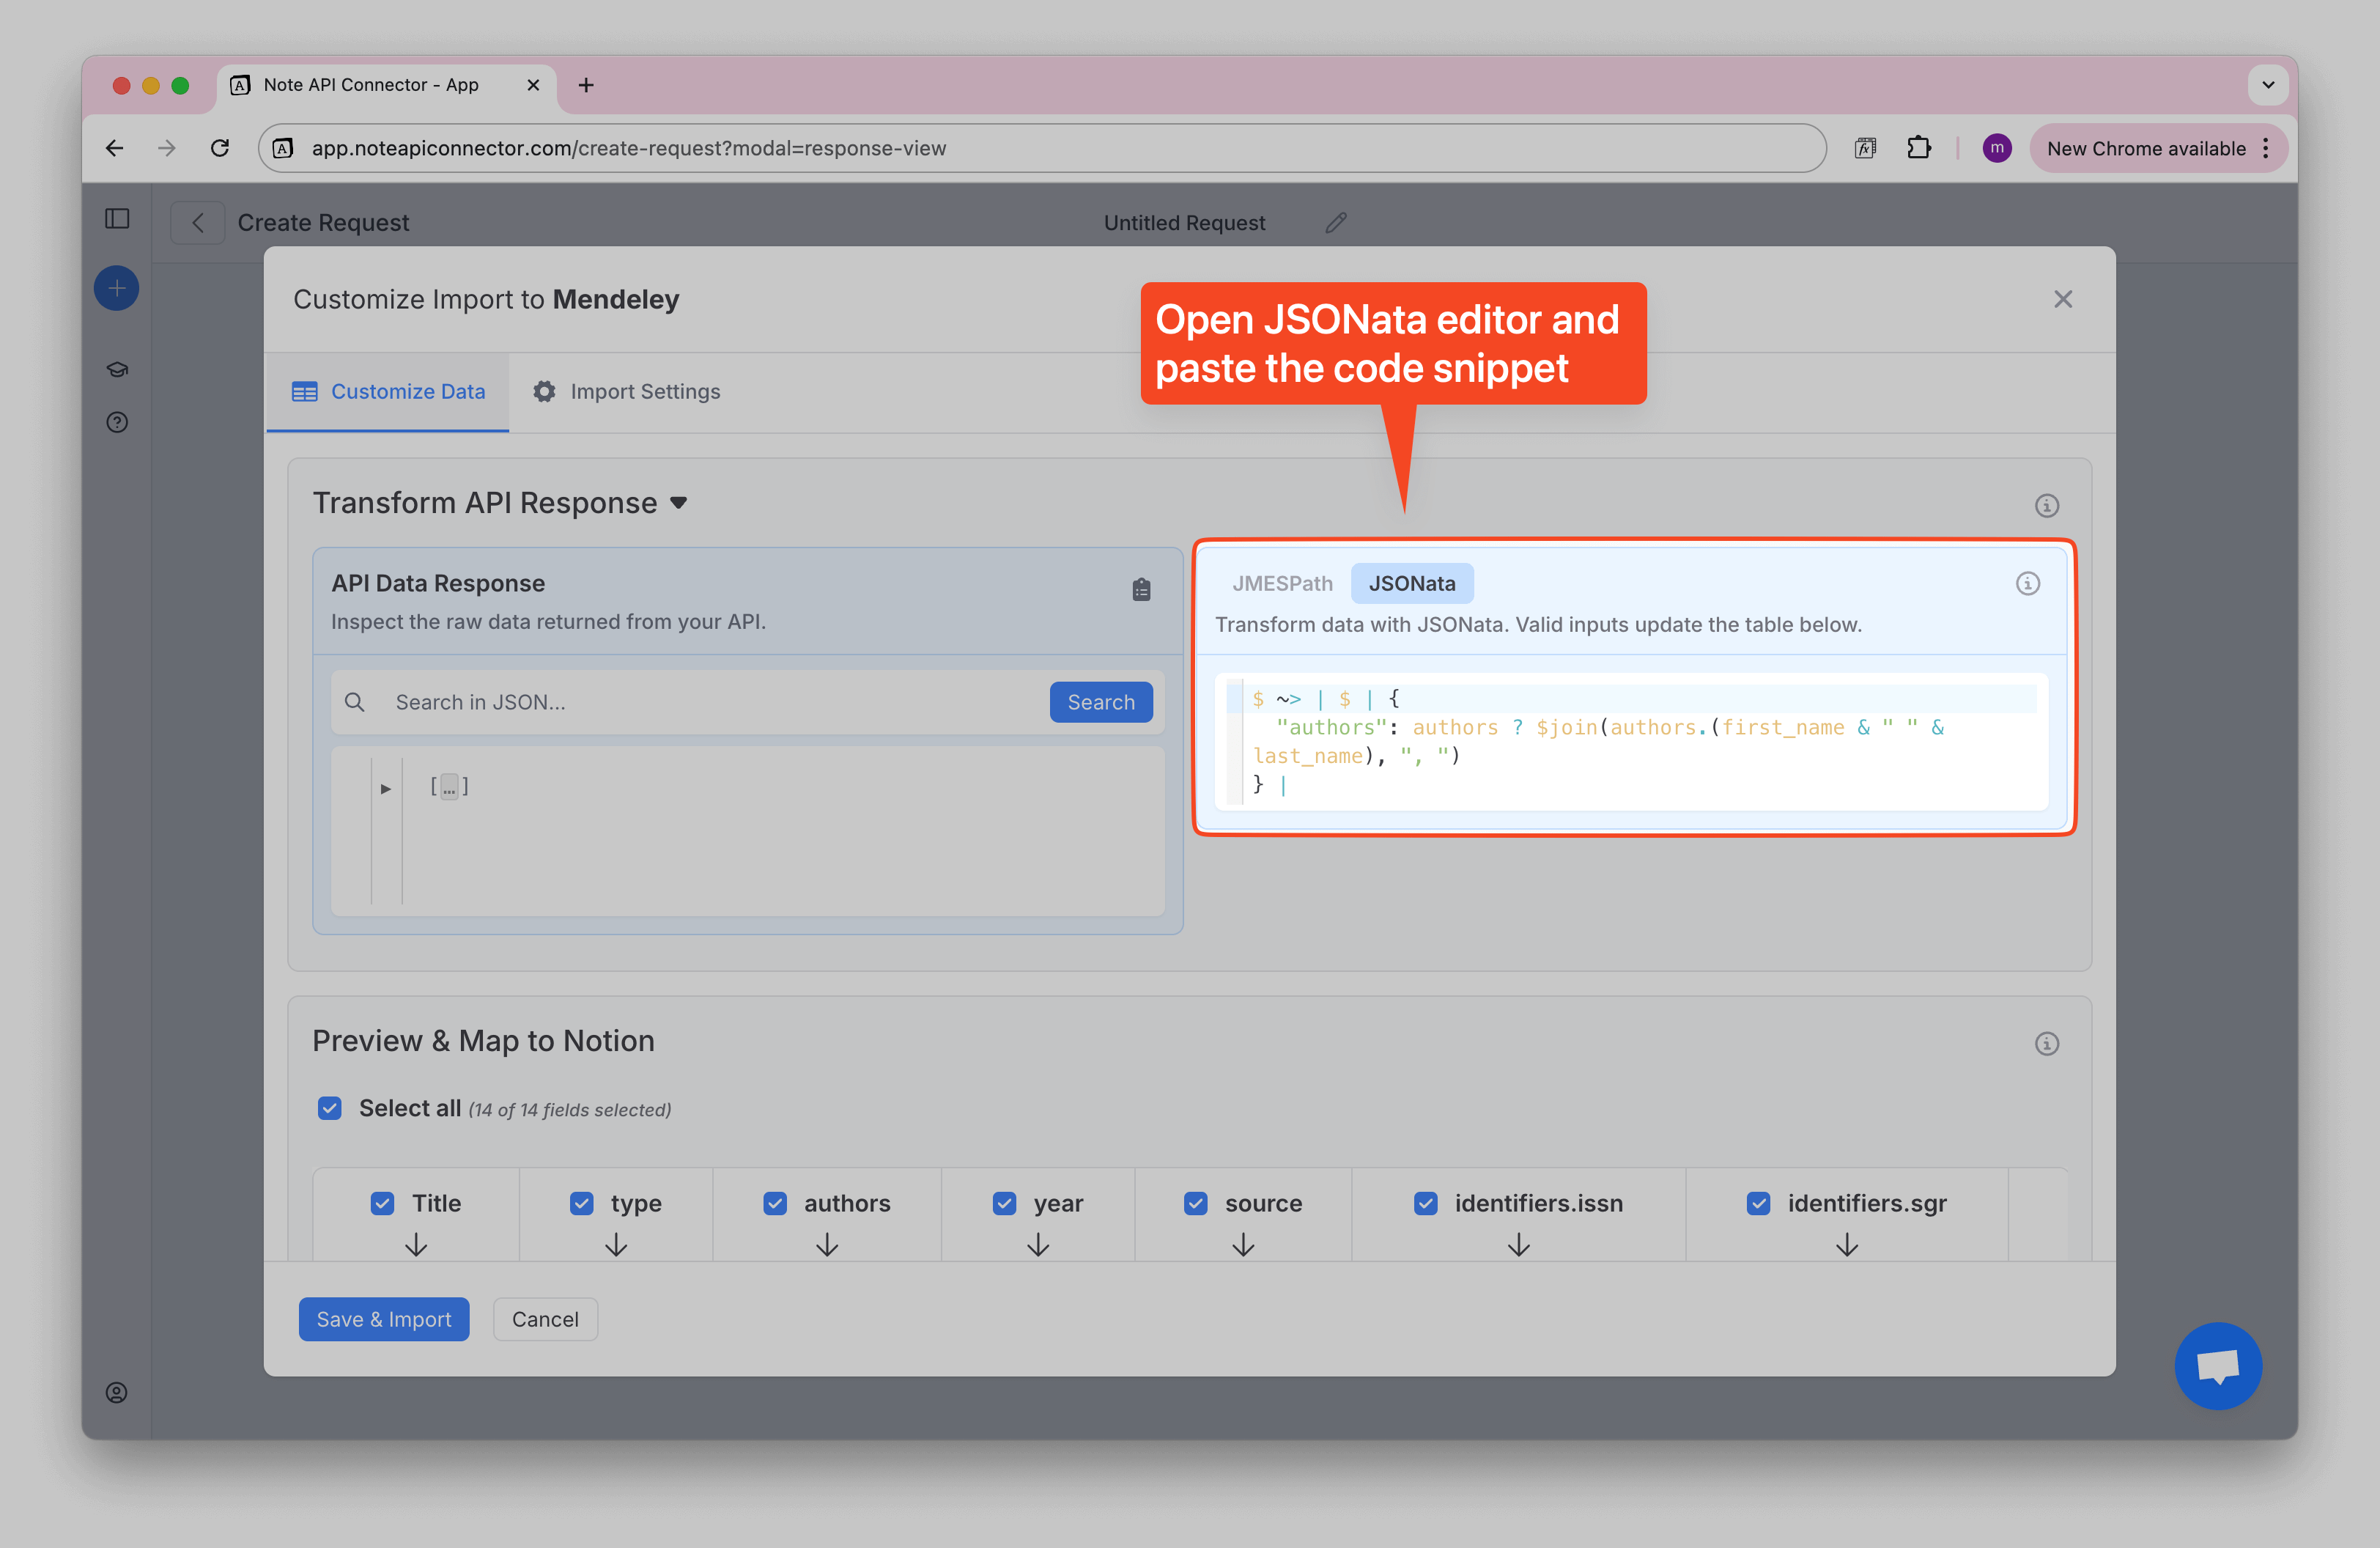Click the tab list dropdown chevron
Screen dimensions: 2380x1548
pos(2268,85)
